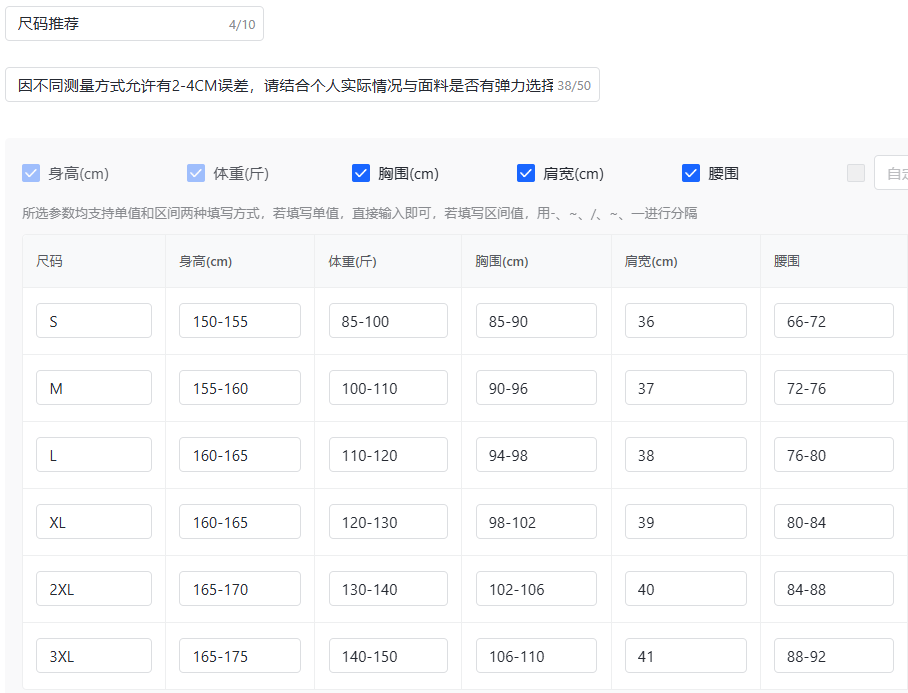
Task: Toggle the 身高(cm) checkbox
Action: coord(31,173)
